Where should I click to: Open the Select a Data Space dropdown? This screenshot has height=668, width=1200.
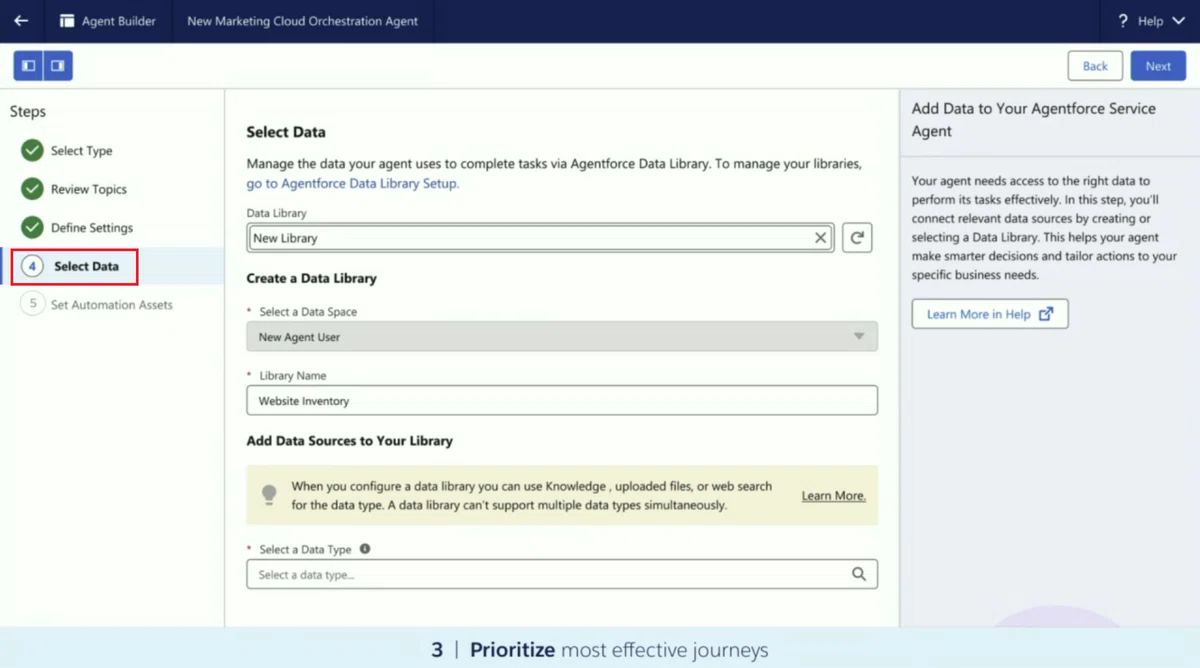pyautogui.click(x=562, y=337)
